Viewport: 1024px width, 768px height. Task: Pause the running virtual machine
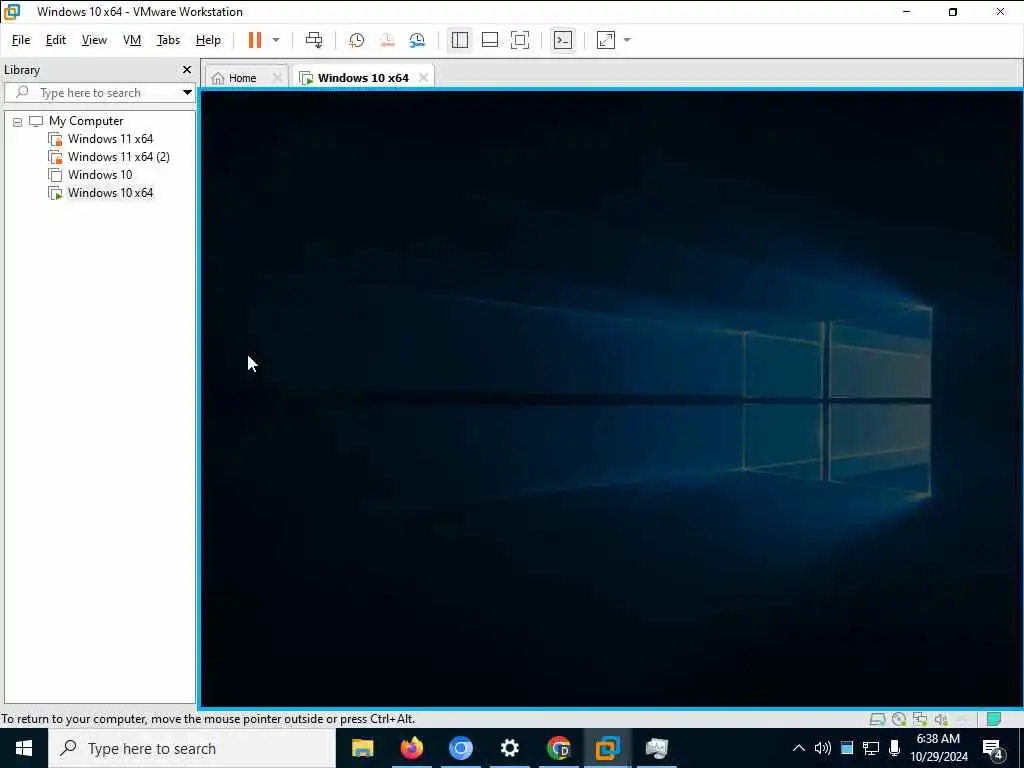255,40
